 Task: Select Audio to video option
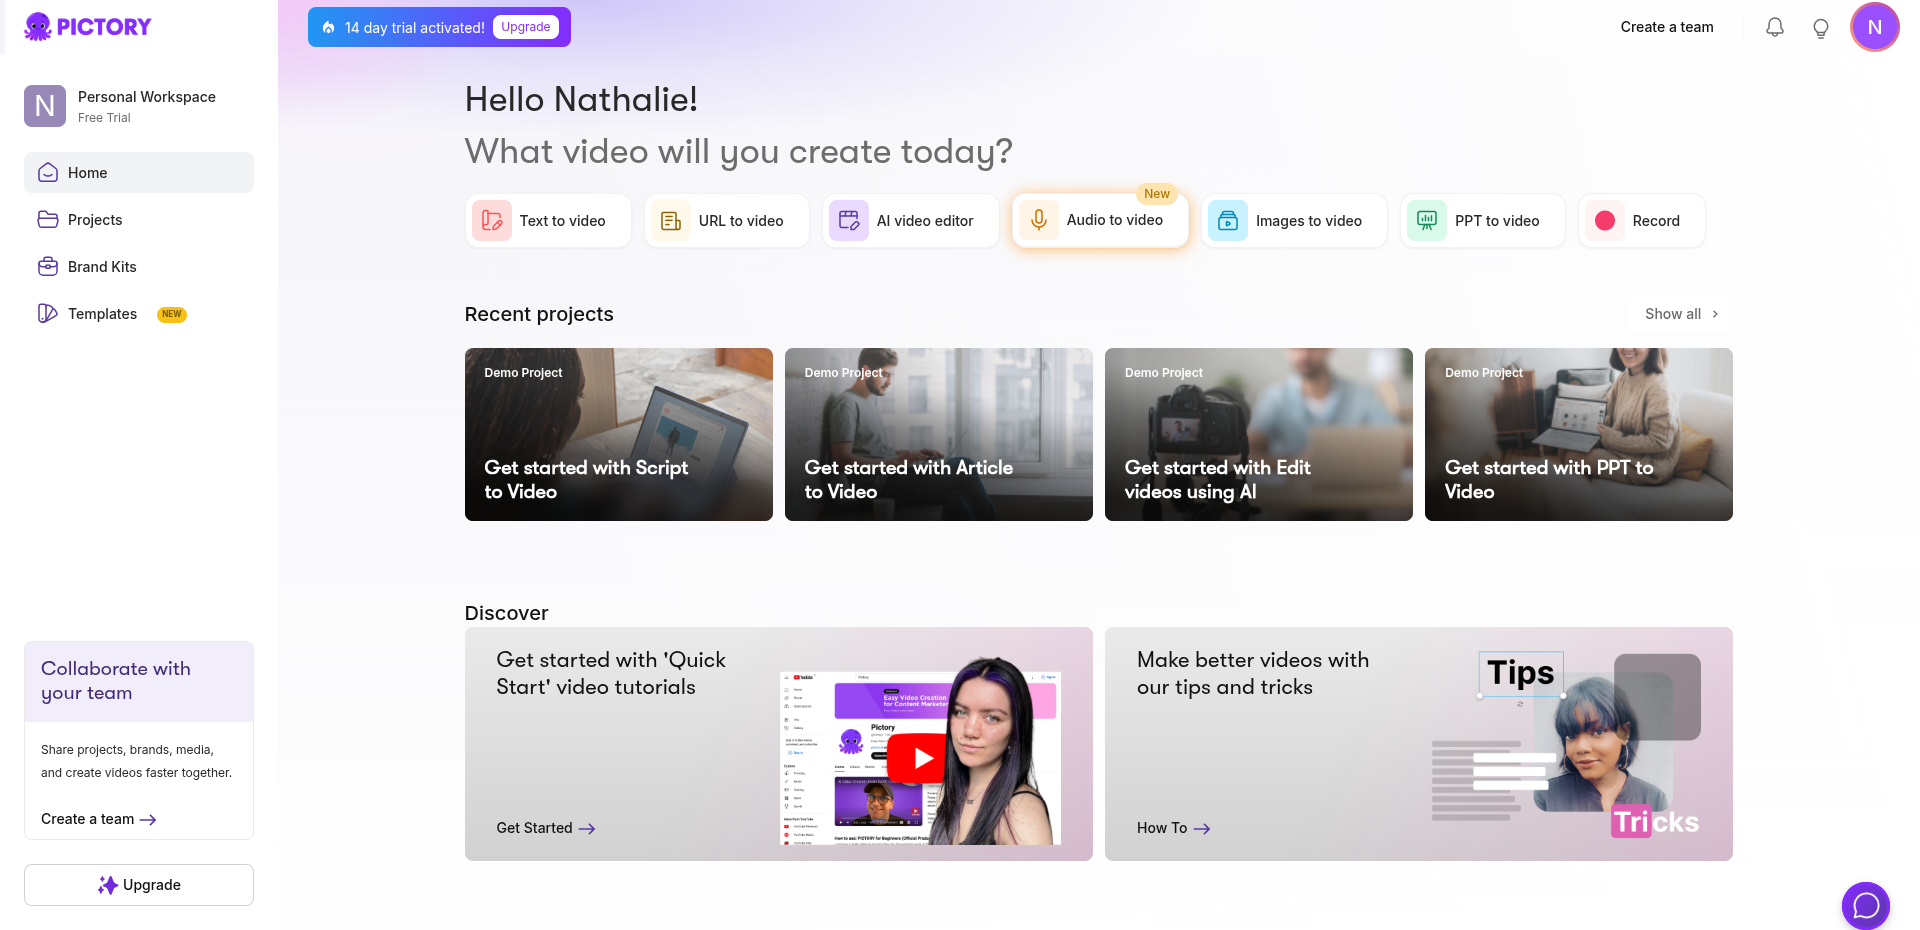pyautogui.click(x=1100, y=220)
